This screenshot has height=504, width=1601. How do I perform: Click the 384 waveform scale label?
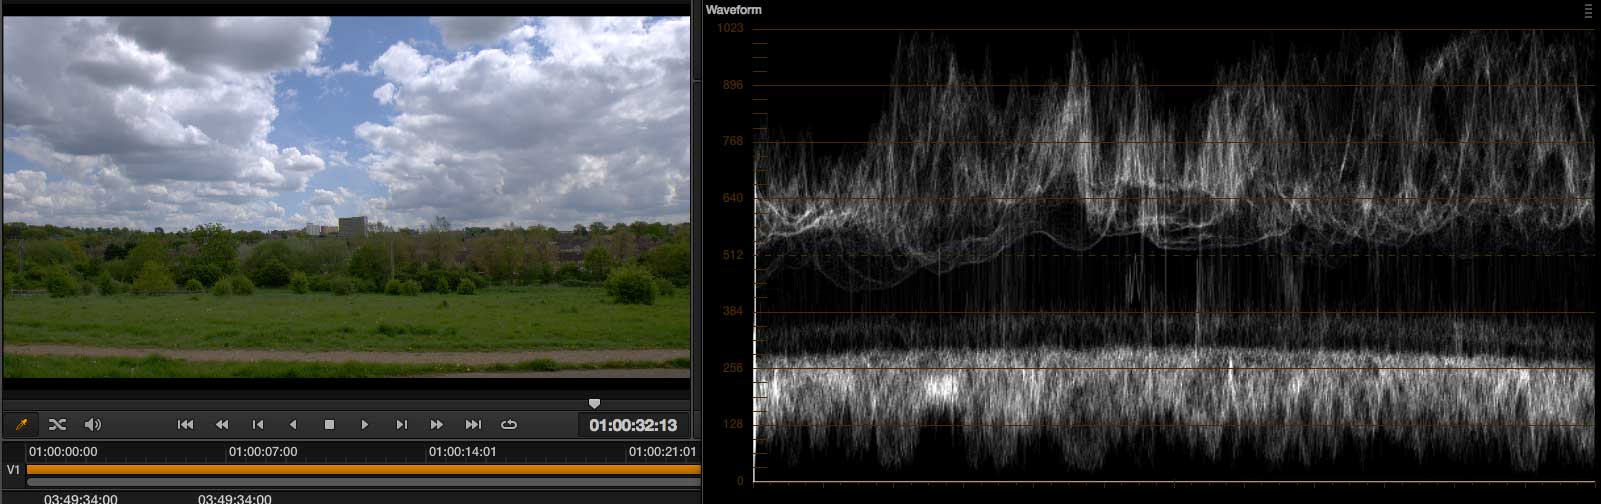click(733, 311)
